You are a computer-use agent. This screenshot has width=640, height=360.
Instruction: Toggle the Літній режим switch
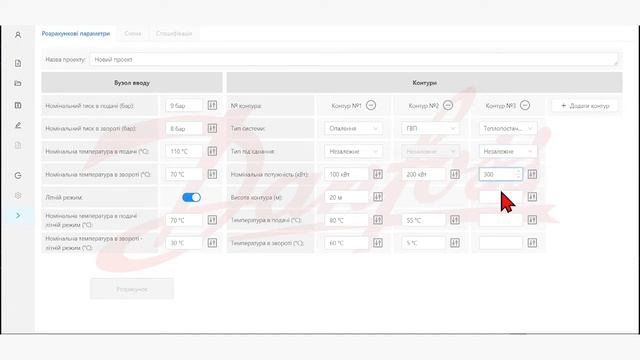tap(191, 197)
